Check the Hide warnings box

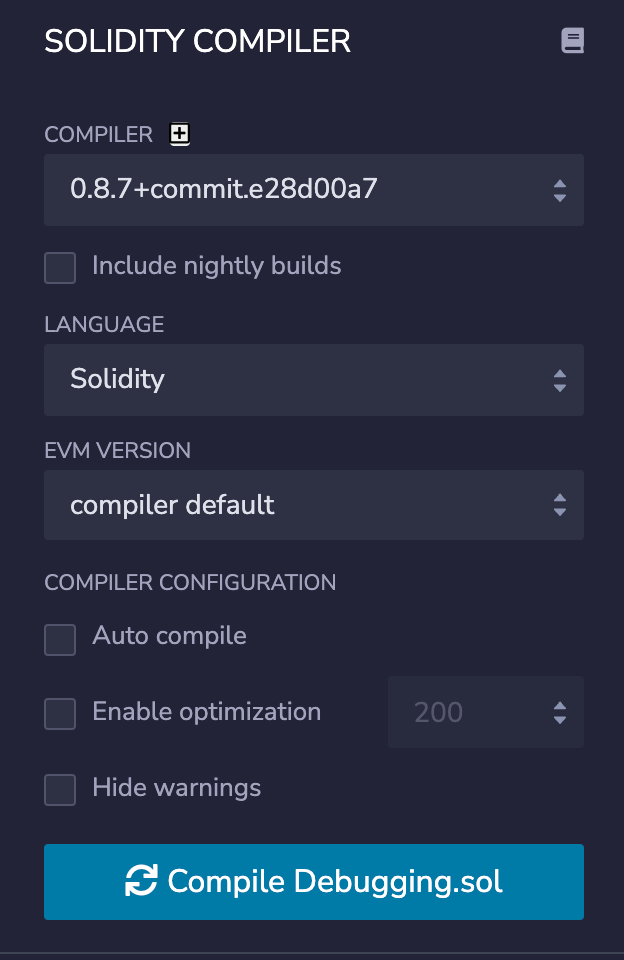(x=59, y=789)
